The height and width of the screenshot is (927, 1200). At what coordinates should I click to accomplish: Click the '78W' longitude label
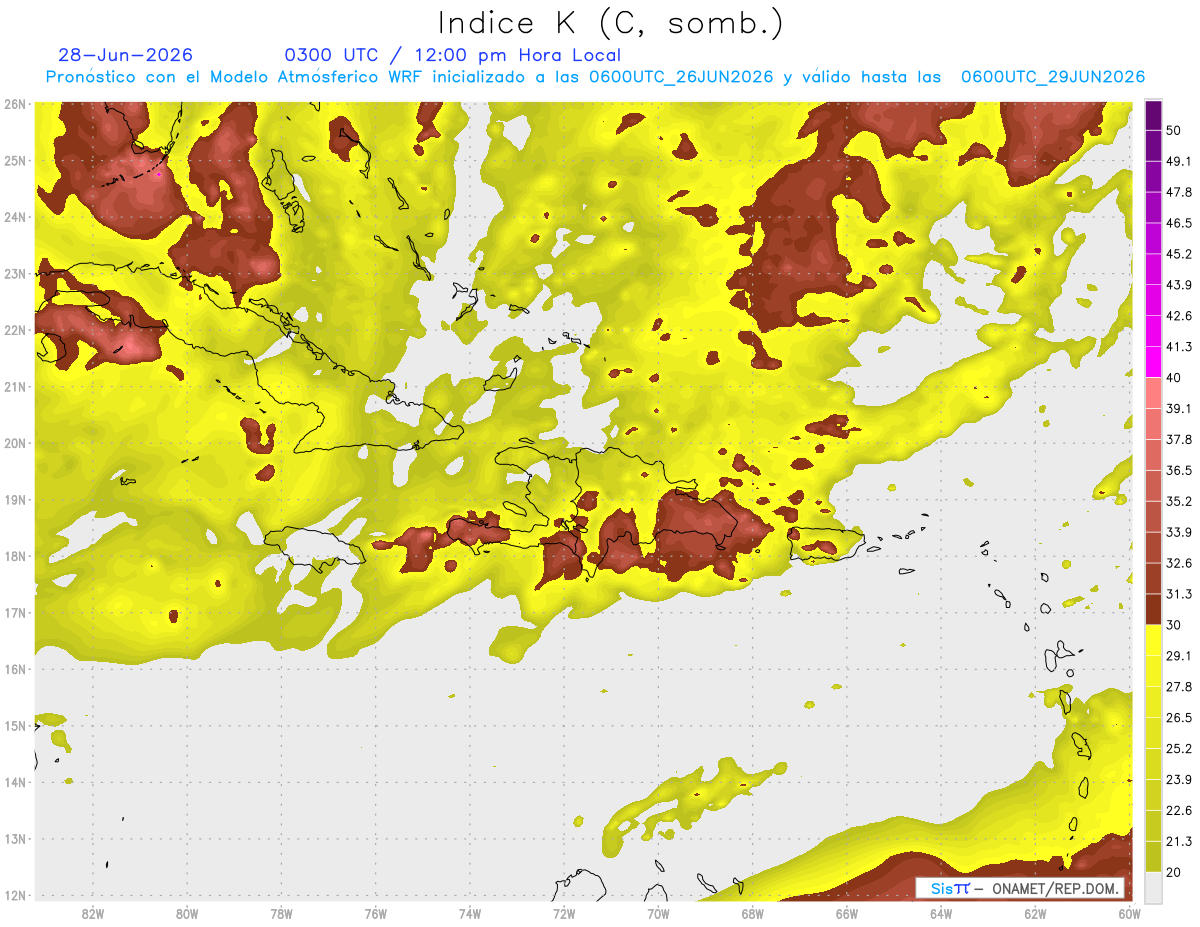[281, 914]
